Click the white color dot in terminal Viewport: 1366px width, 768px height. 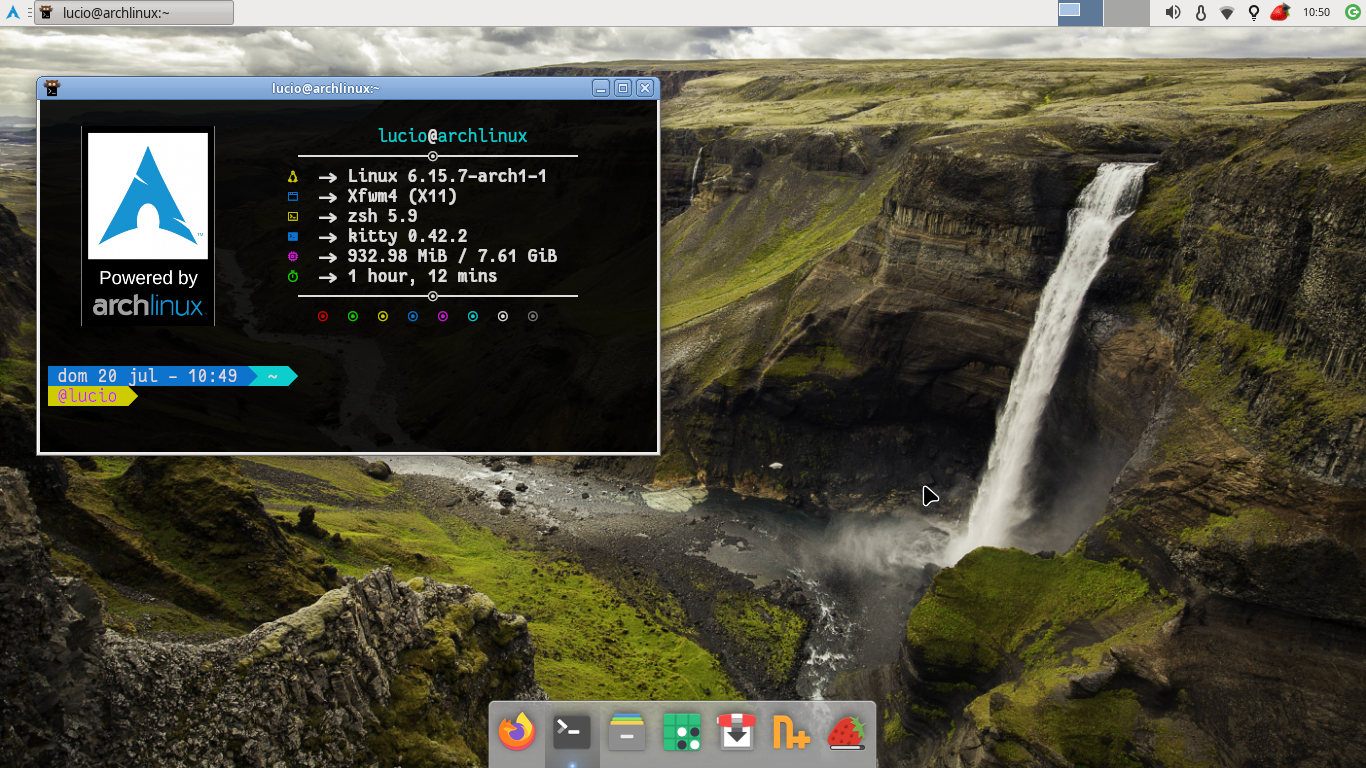coord(503,316)
